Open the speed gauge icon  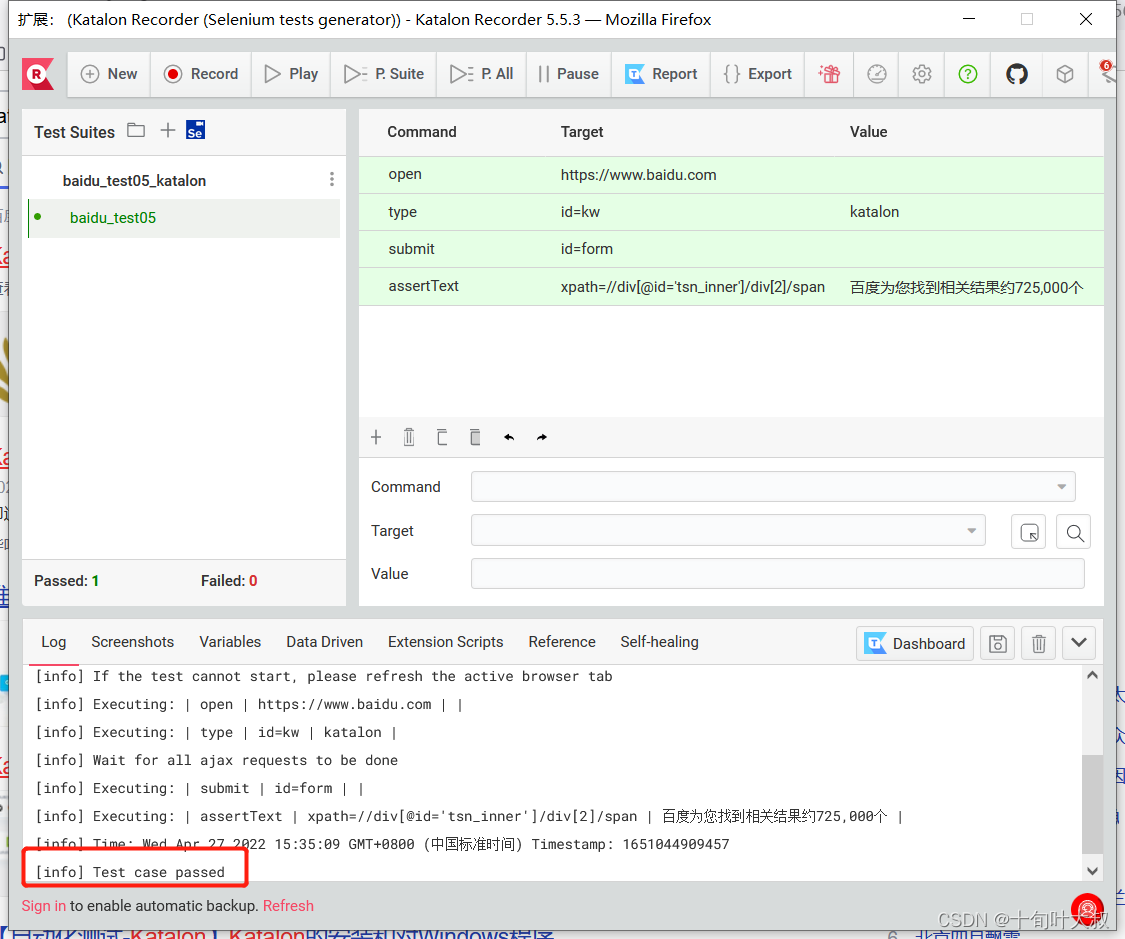(x=877, y=74)
